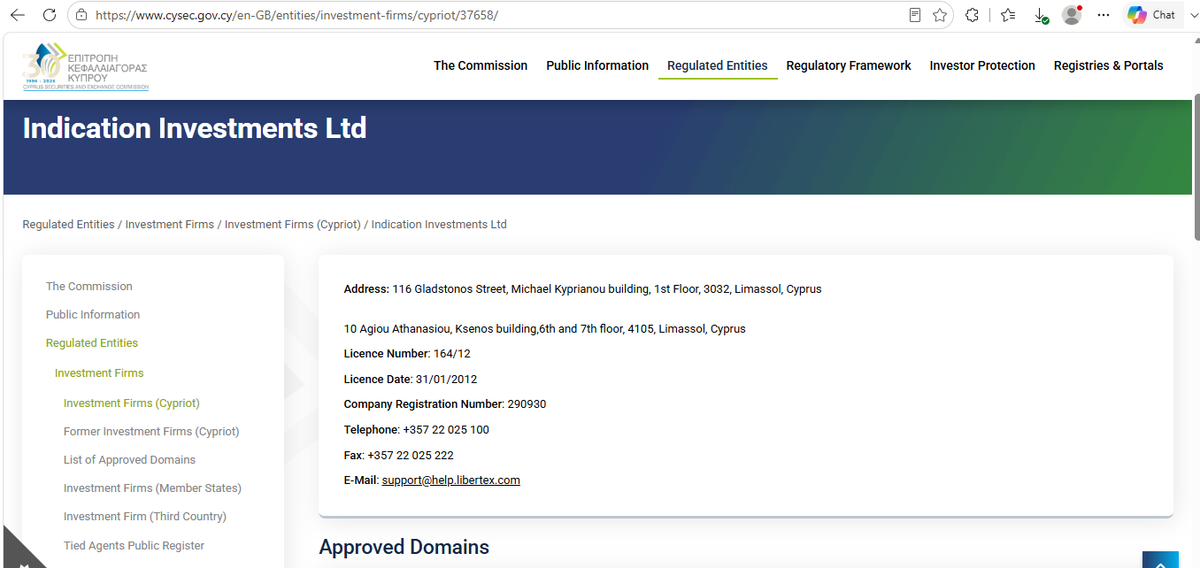Screen dimensions: 1200x568
Task: Go back with the browser back arrow
Action: [x=17, y=15]
